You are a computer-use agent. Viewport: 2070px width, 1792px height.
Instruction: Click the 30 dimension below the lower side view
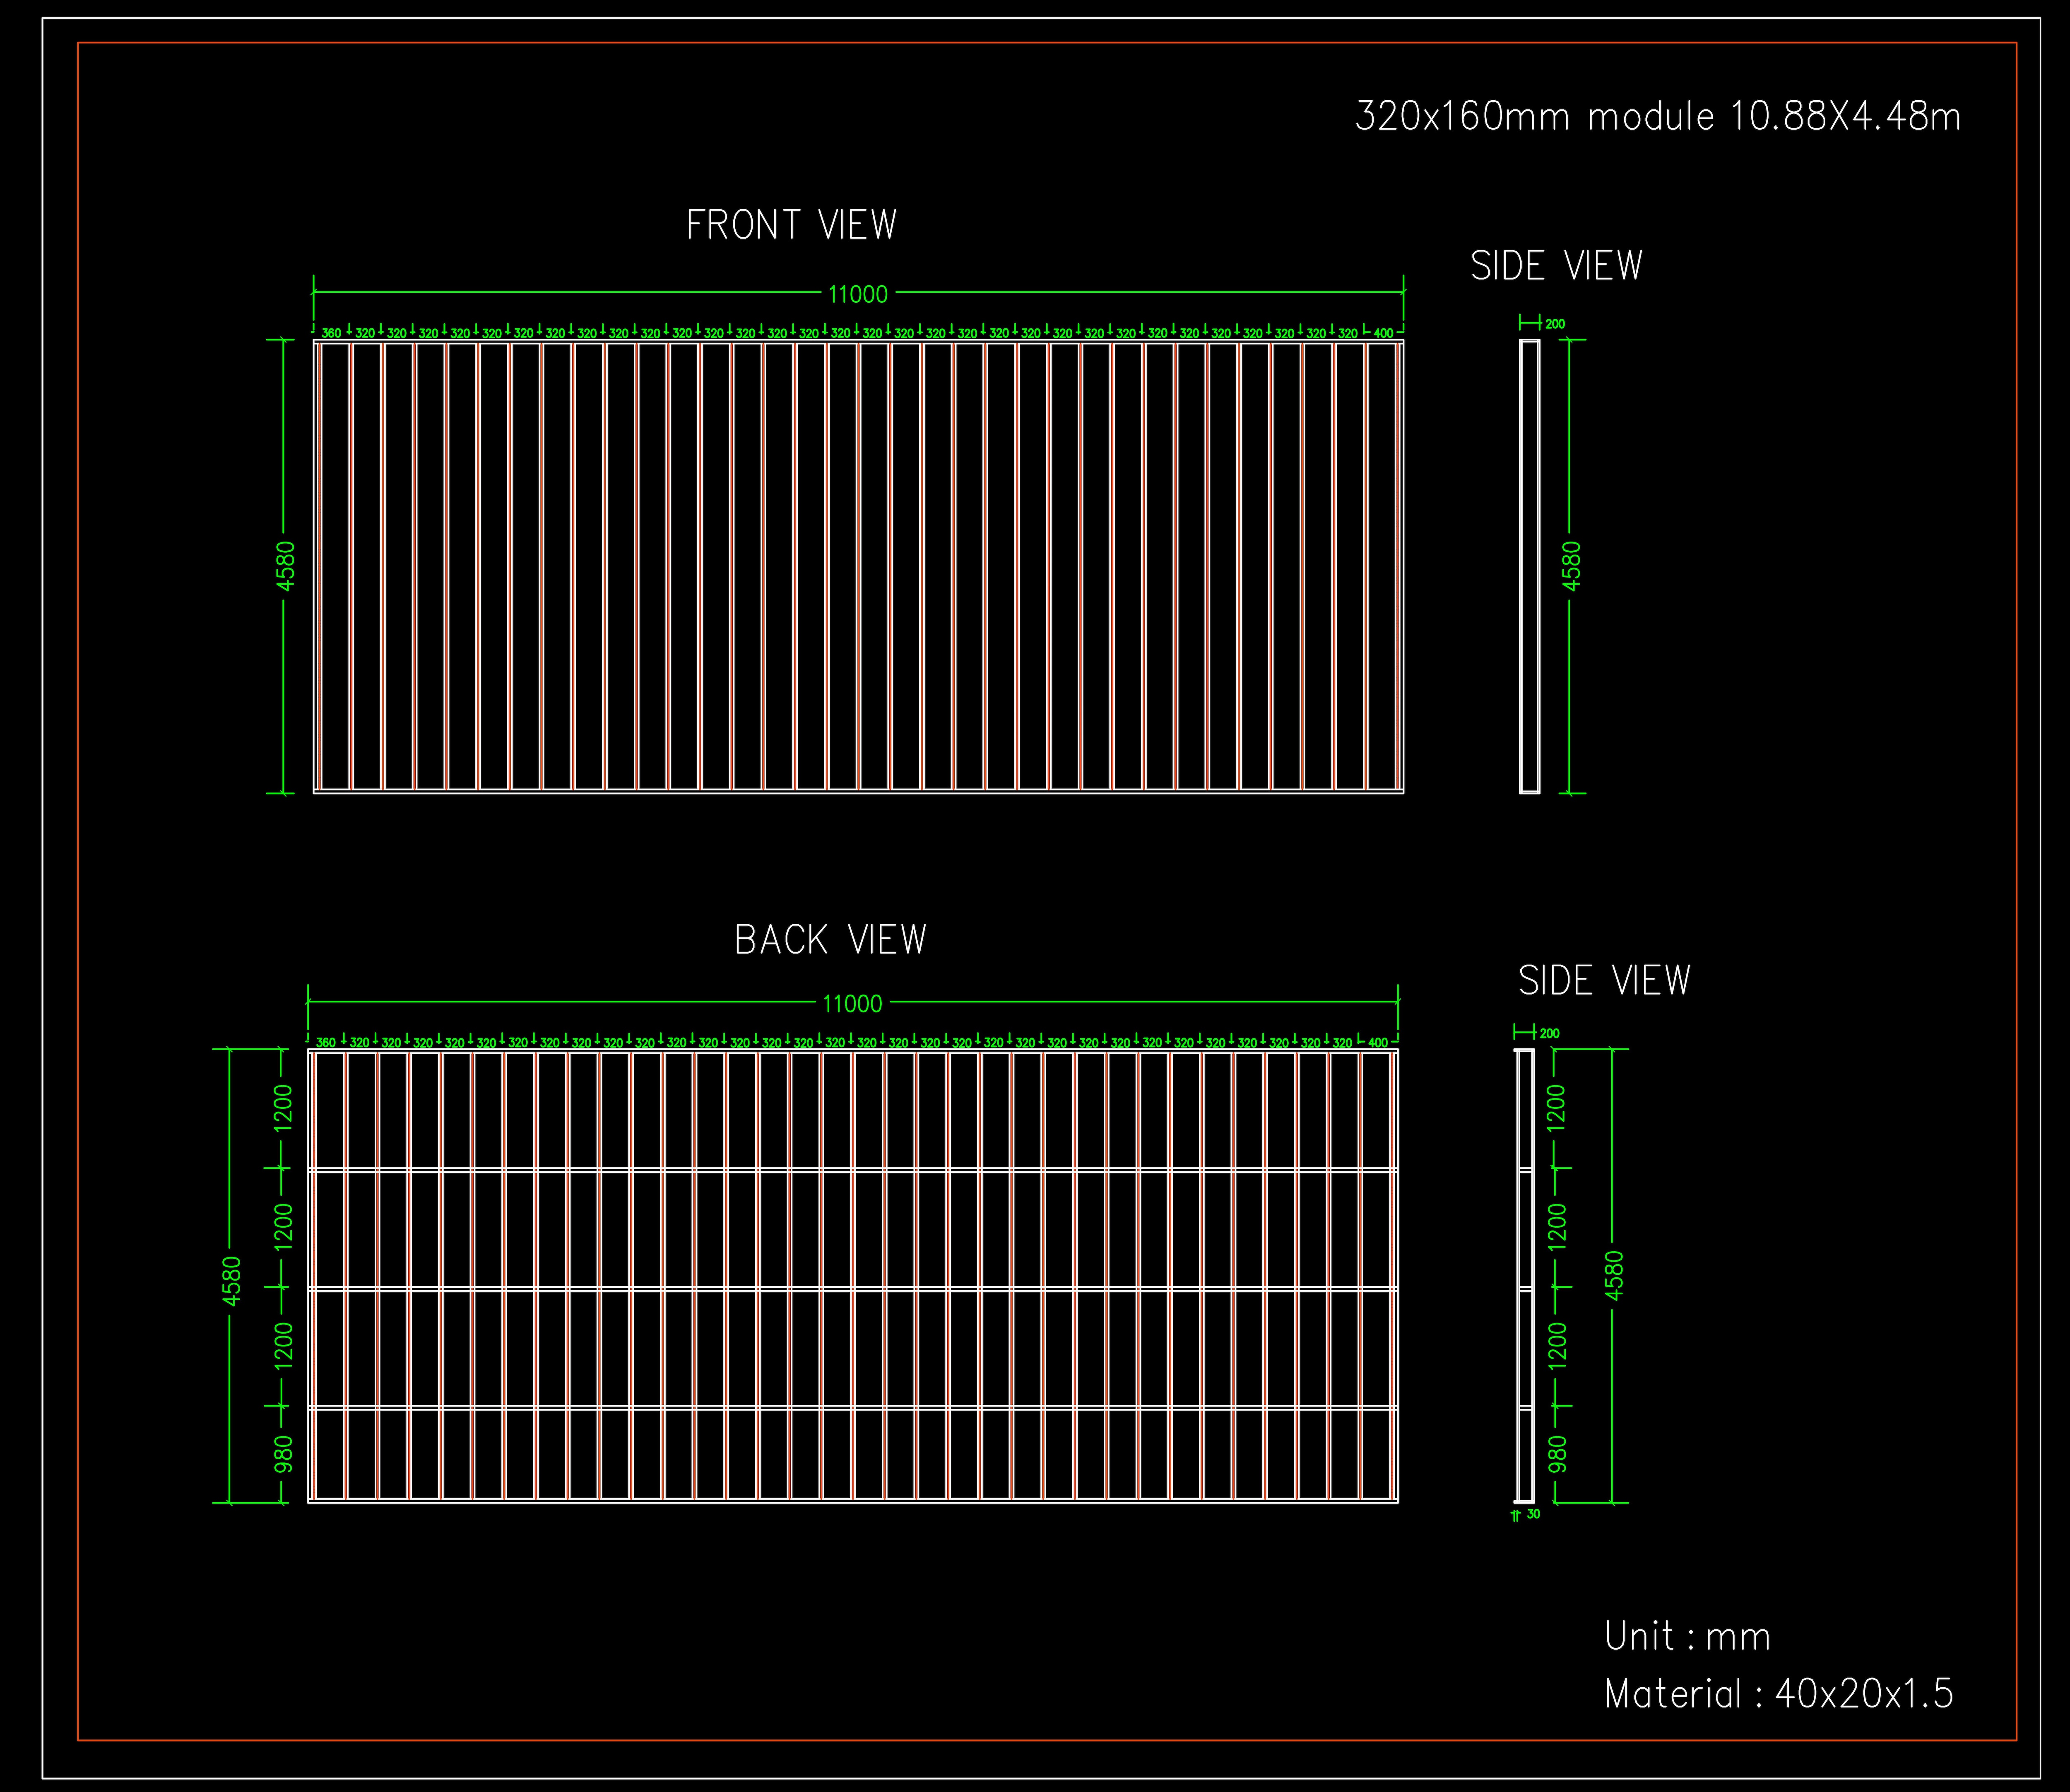pos(1534,1514)
